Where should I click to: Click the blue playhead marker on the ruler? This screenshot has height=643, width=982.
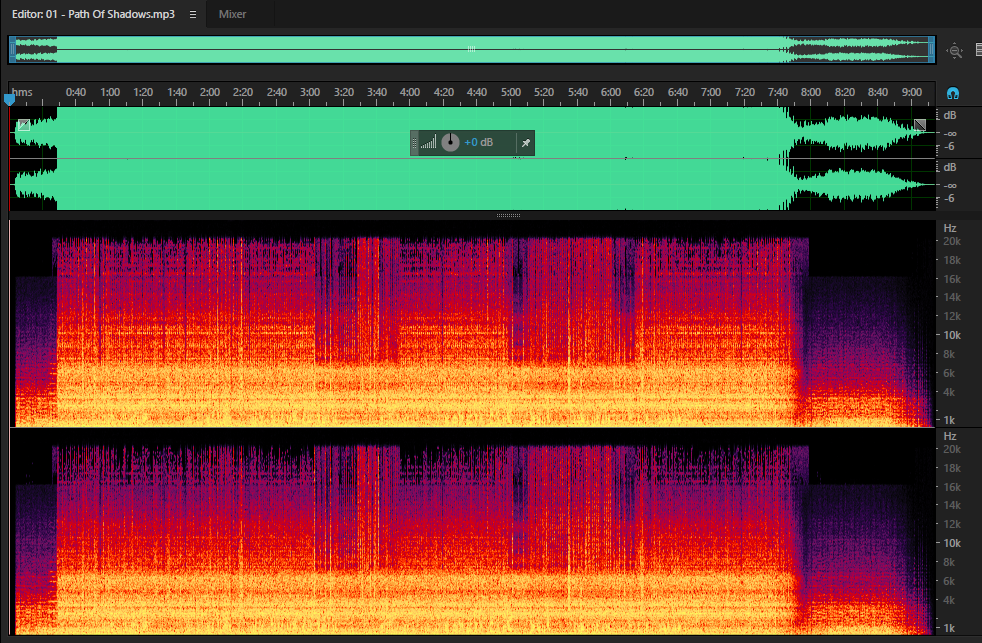point(9,99)
